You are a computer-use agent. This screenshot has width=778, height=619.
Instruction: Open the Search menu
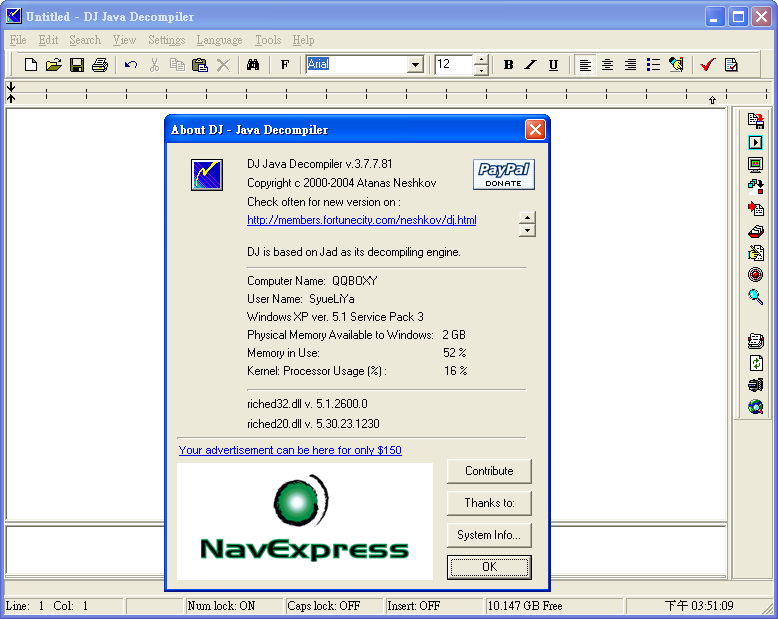pyautogui.click(x=85, y=40)
